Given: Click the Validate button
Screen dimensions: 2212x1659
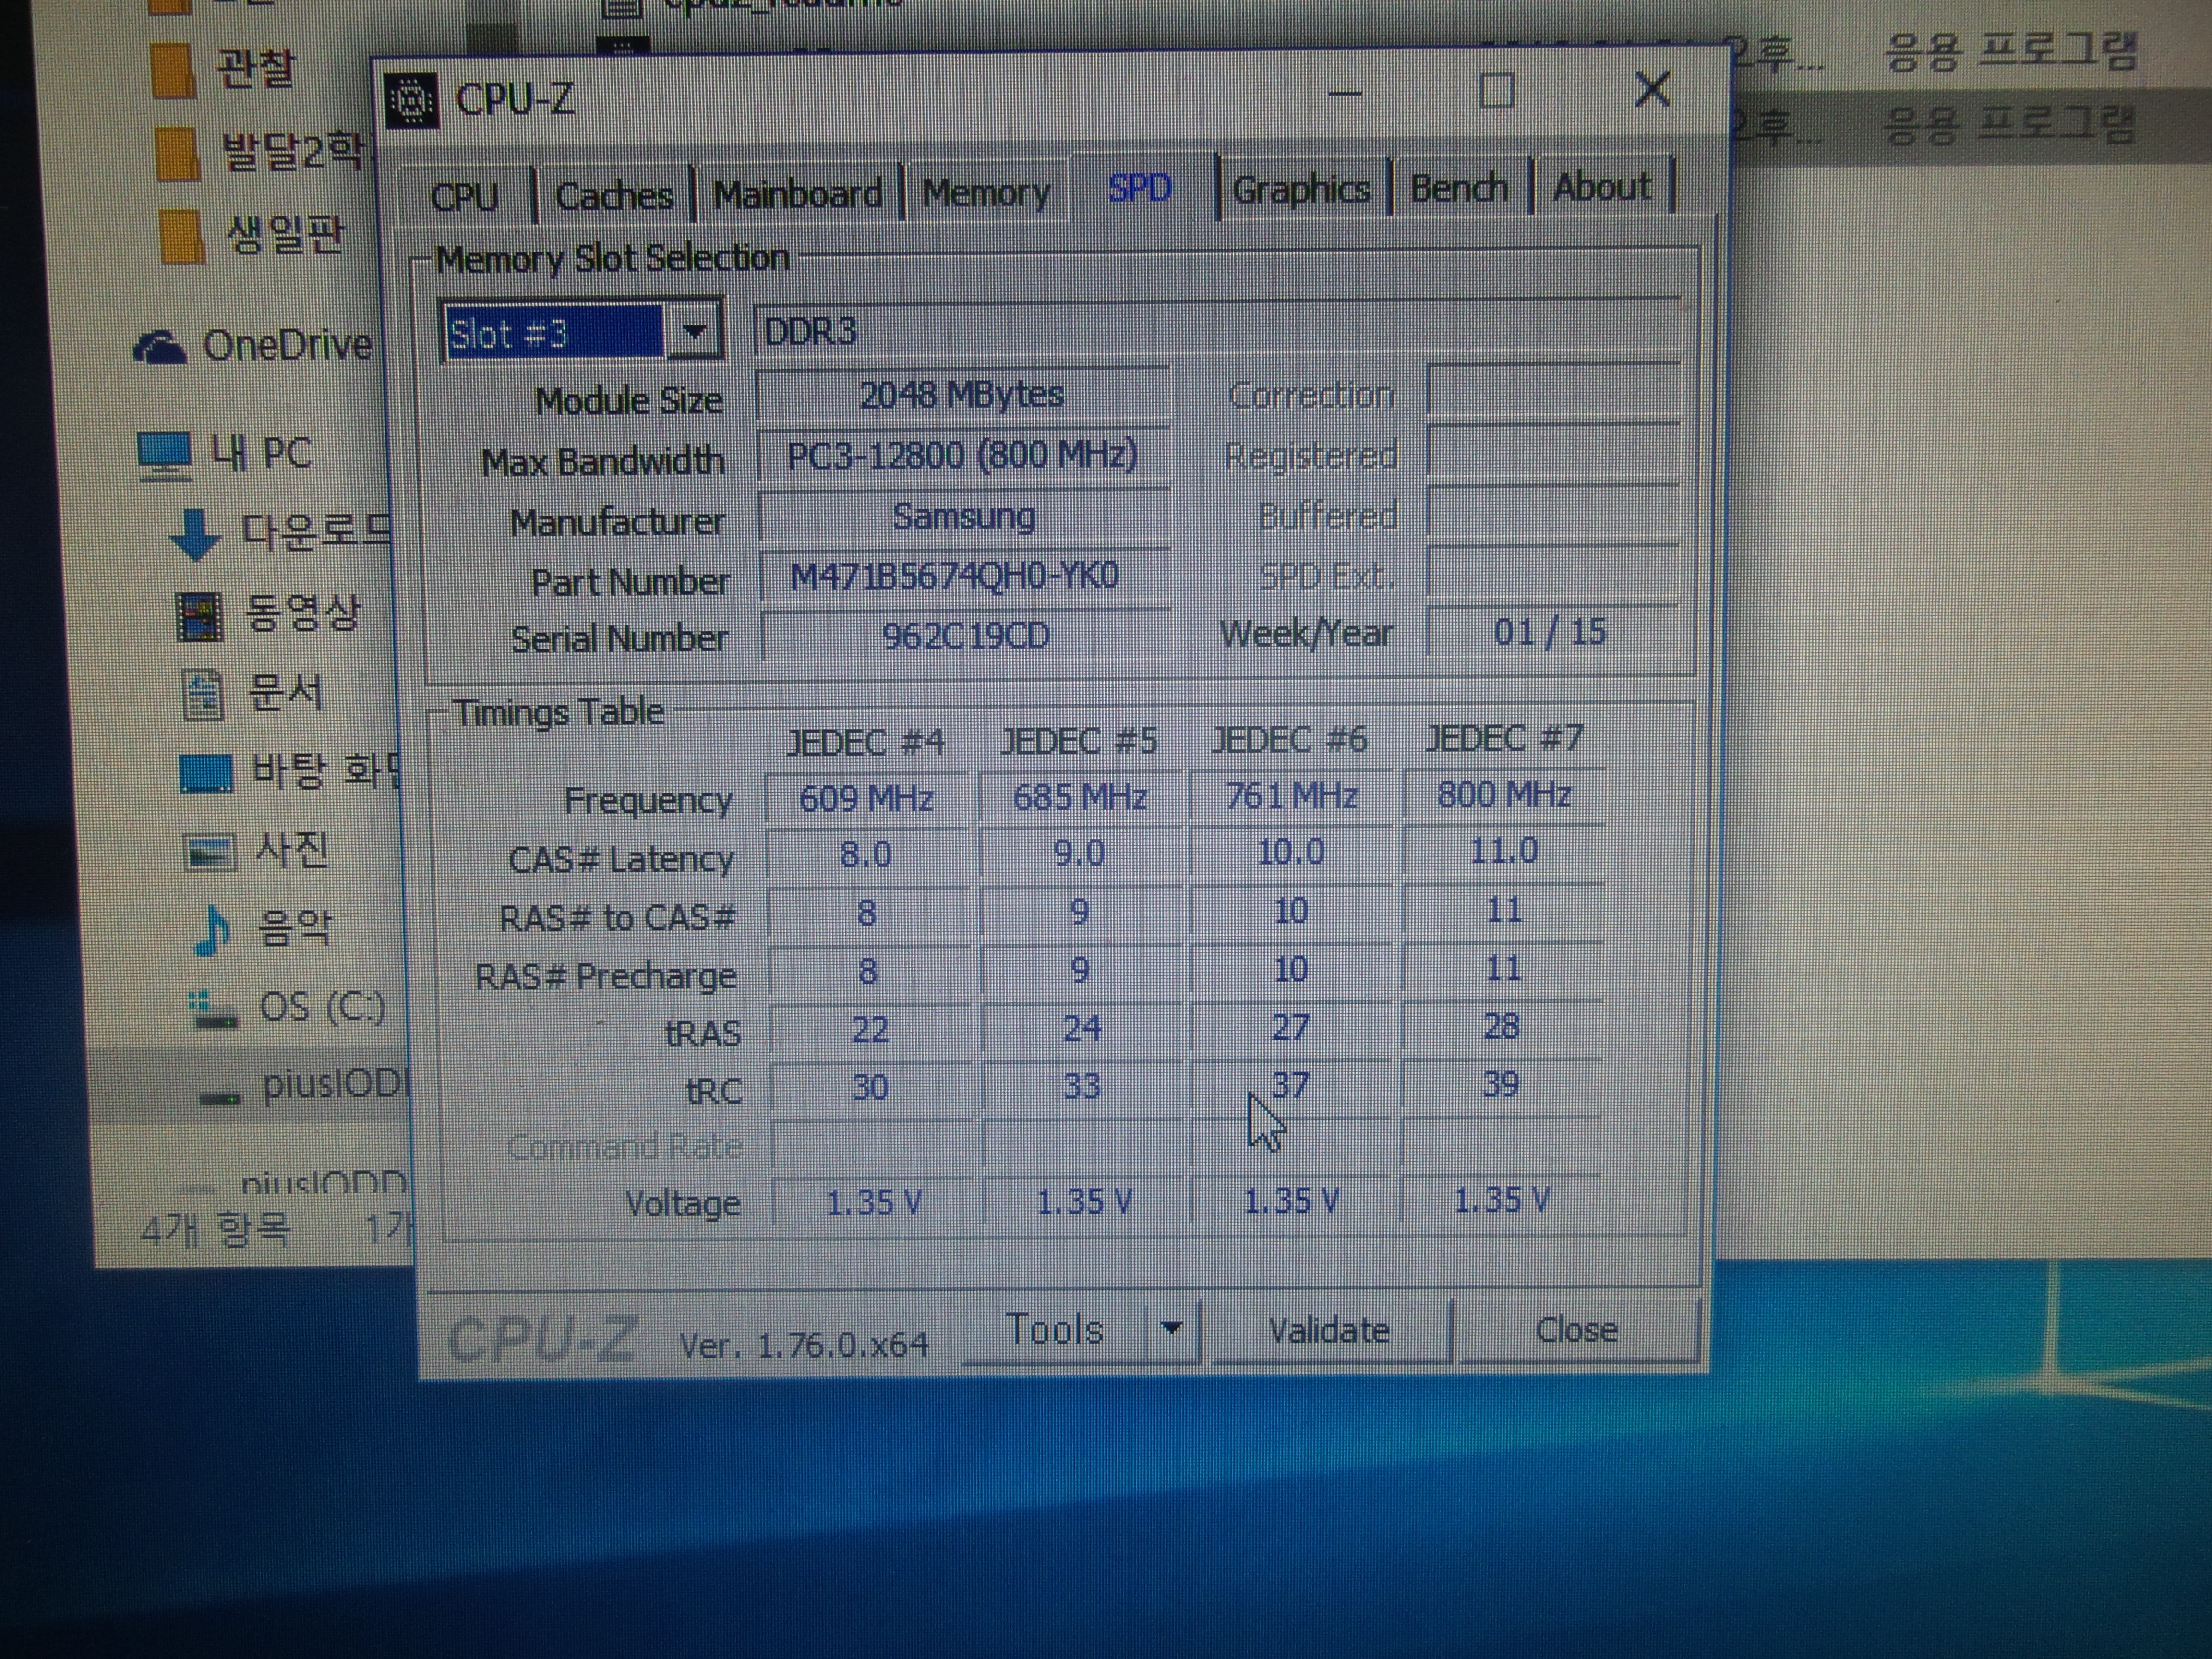Looking at the screenshot, I should coord(1329,1331).
